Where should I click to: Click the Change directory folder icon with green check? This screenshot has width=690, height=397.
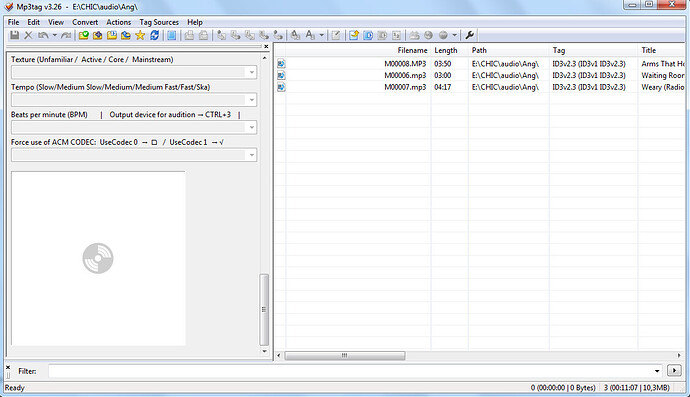click(x=84, y=35)
